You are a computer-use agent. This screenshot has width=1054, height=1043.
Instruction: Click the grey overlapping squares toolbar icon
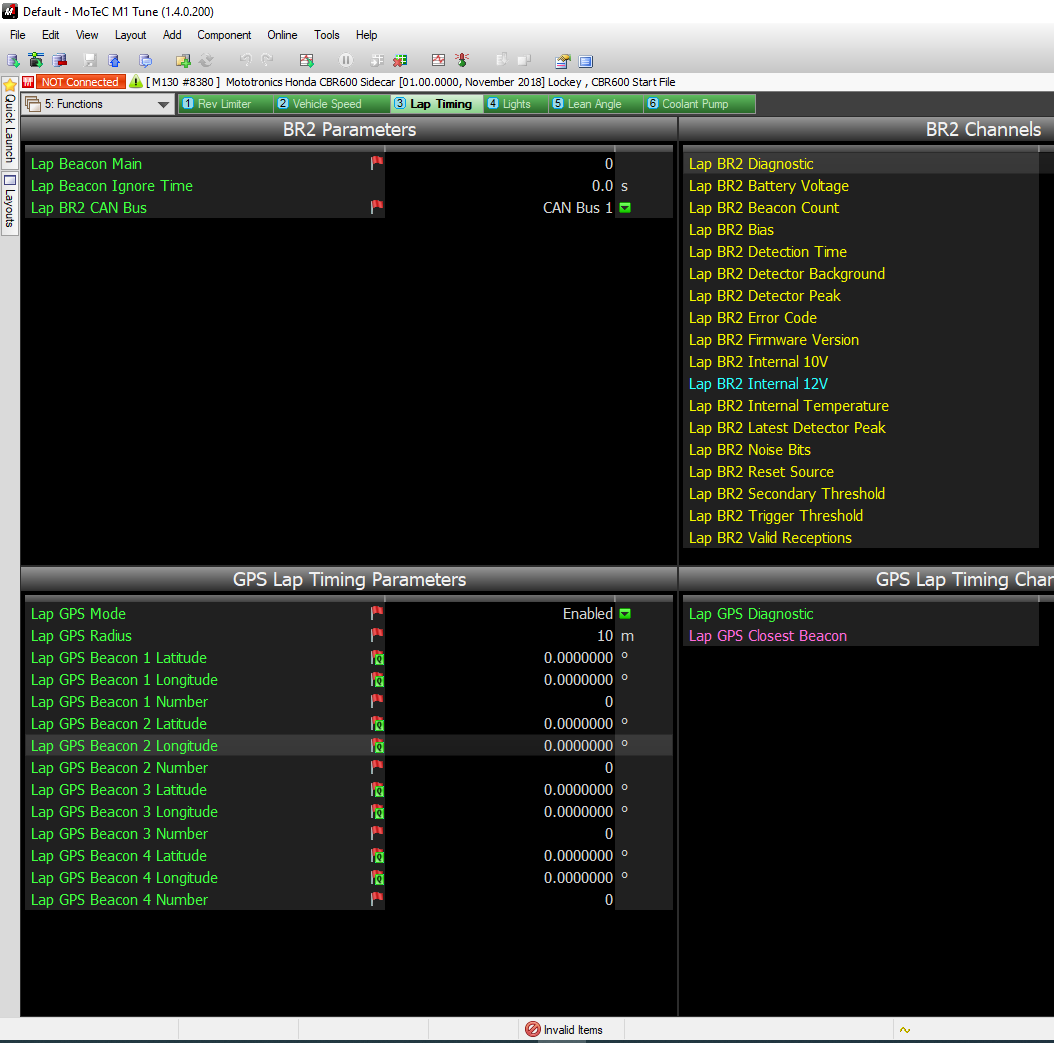point(524,60)
